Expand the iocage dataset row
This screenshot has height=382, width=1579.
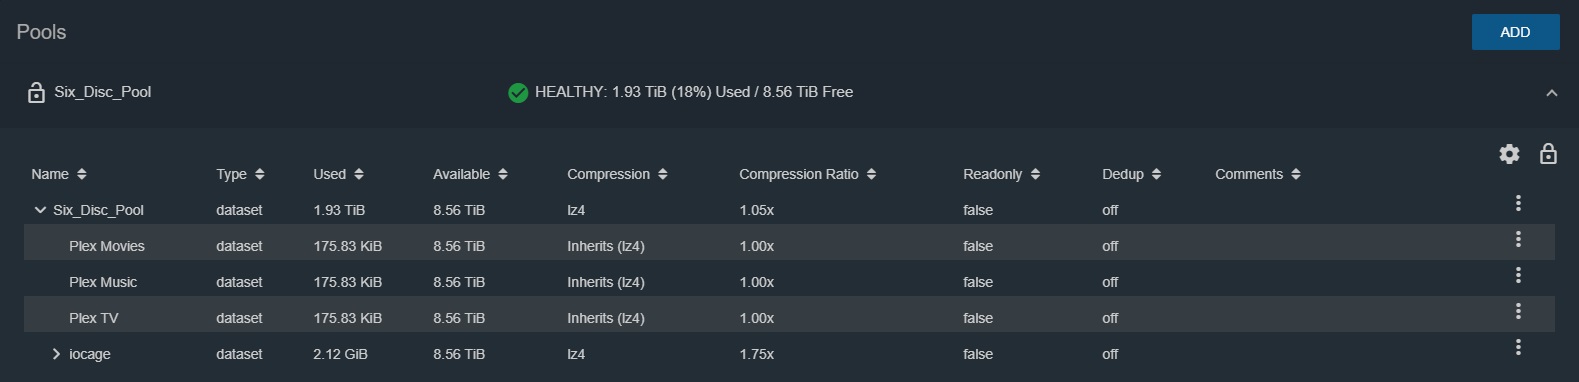pyautogui.click(x=56, y=354)
